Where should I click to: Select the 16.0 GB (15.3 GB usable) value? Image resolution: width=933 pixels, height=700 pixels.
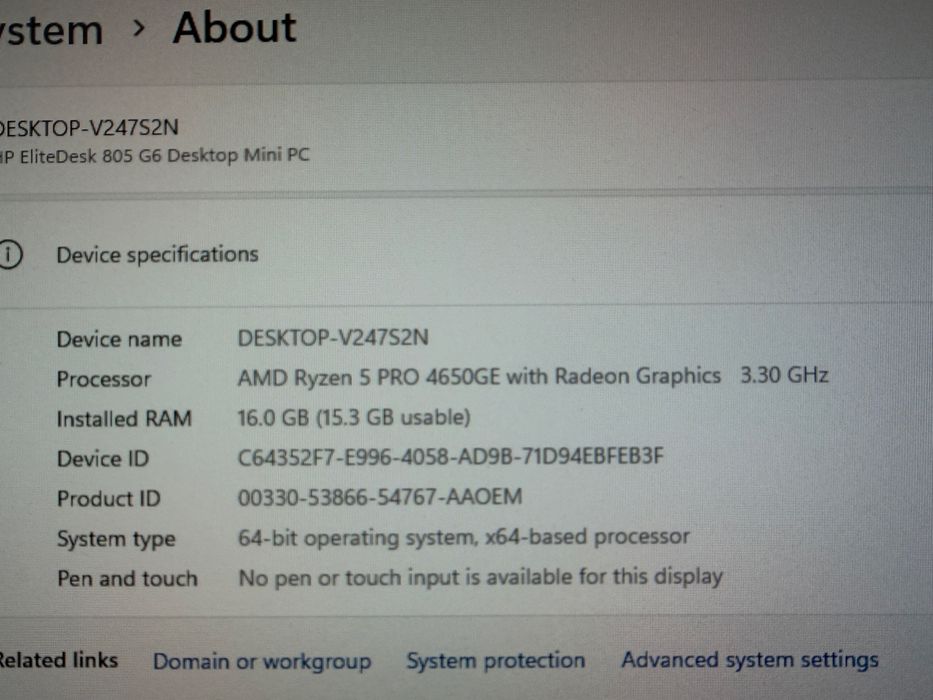[x=354, y=417]
